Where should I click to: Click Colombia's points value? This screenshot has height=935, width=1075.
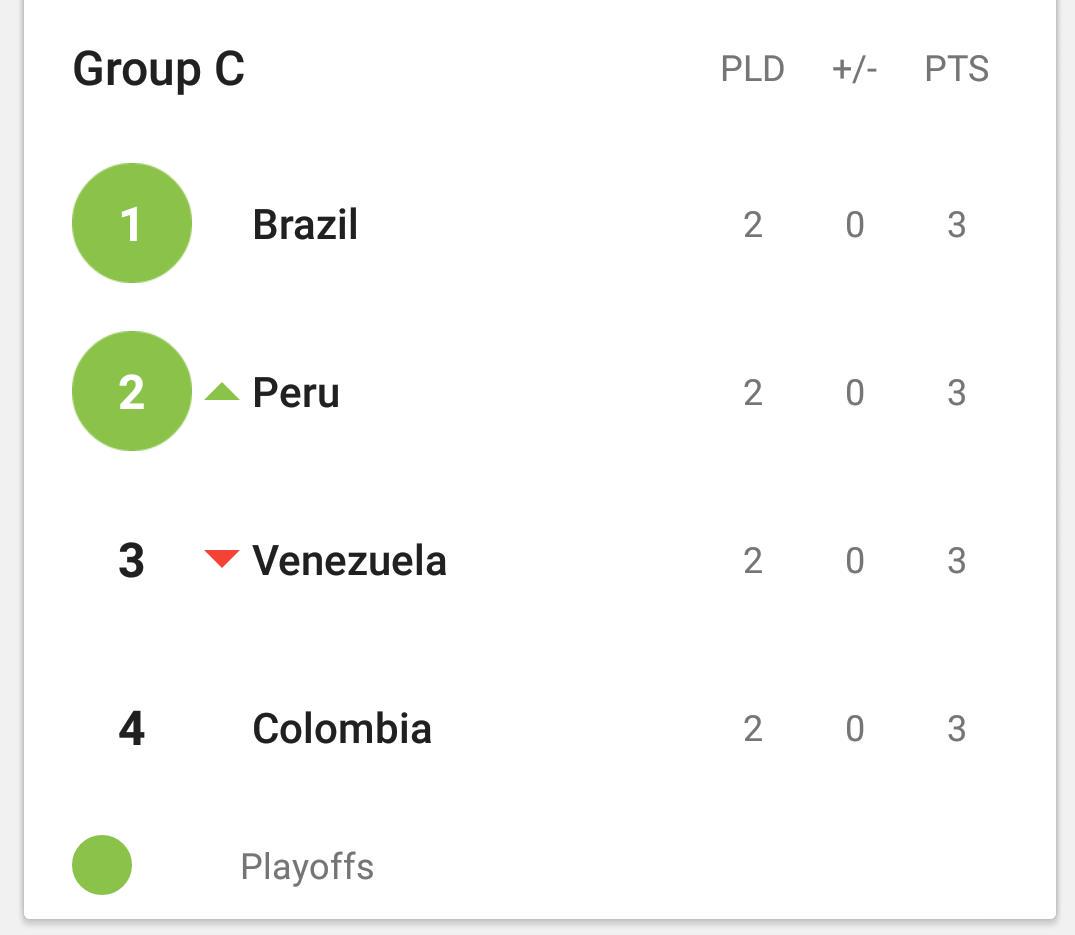(957, 729)
